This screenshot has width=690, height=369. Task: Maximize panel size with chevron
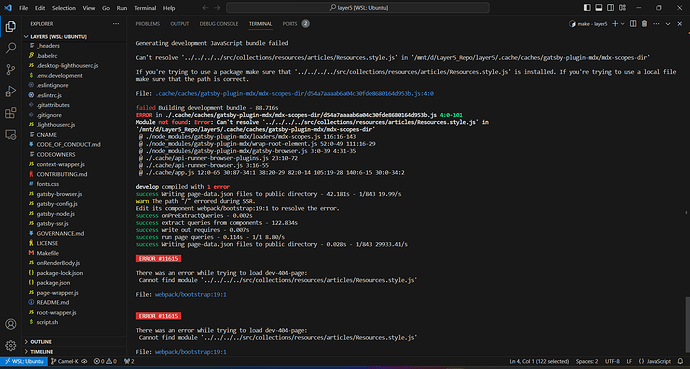(668, 24)
